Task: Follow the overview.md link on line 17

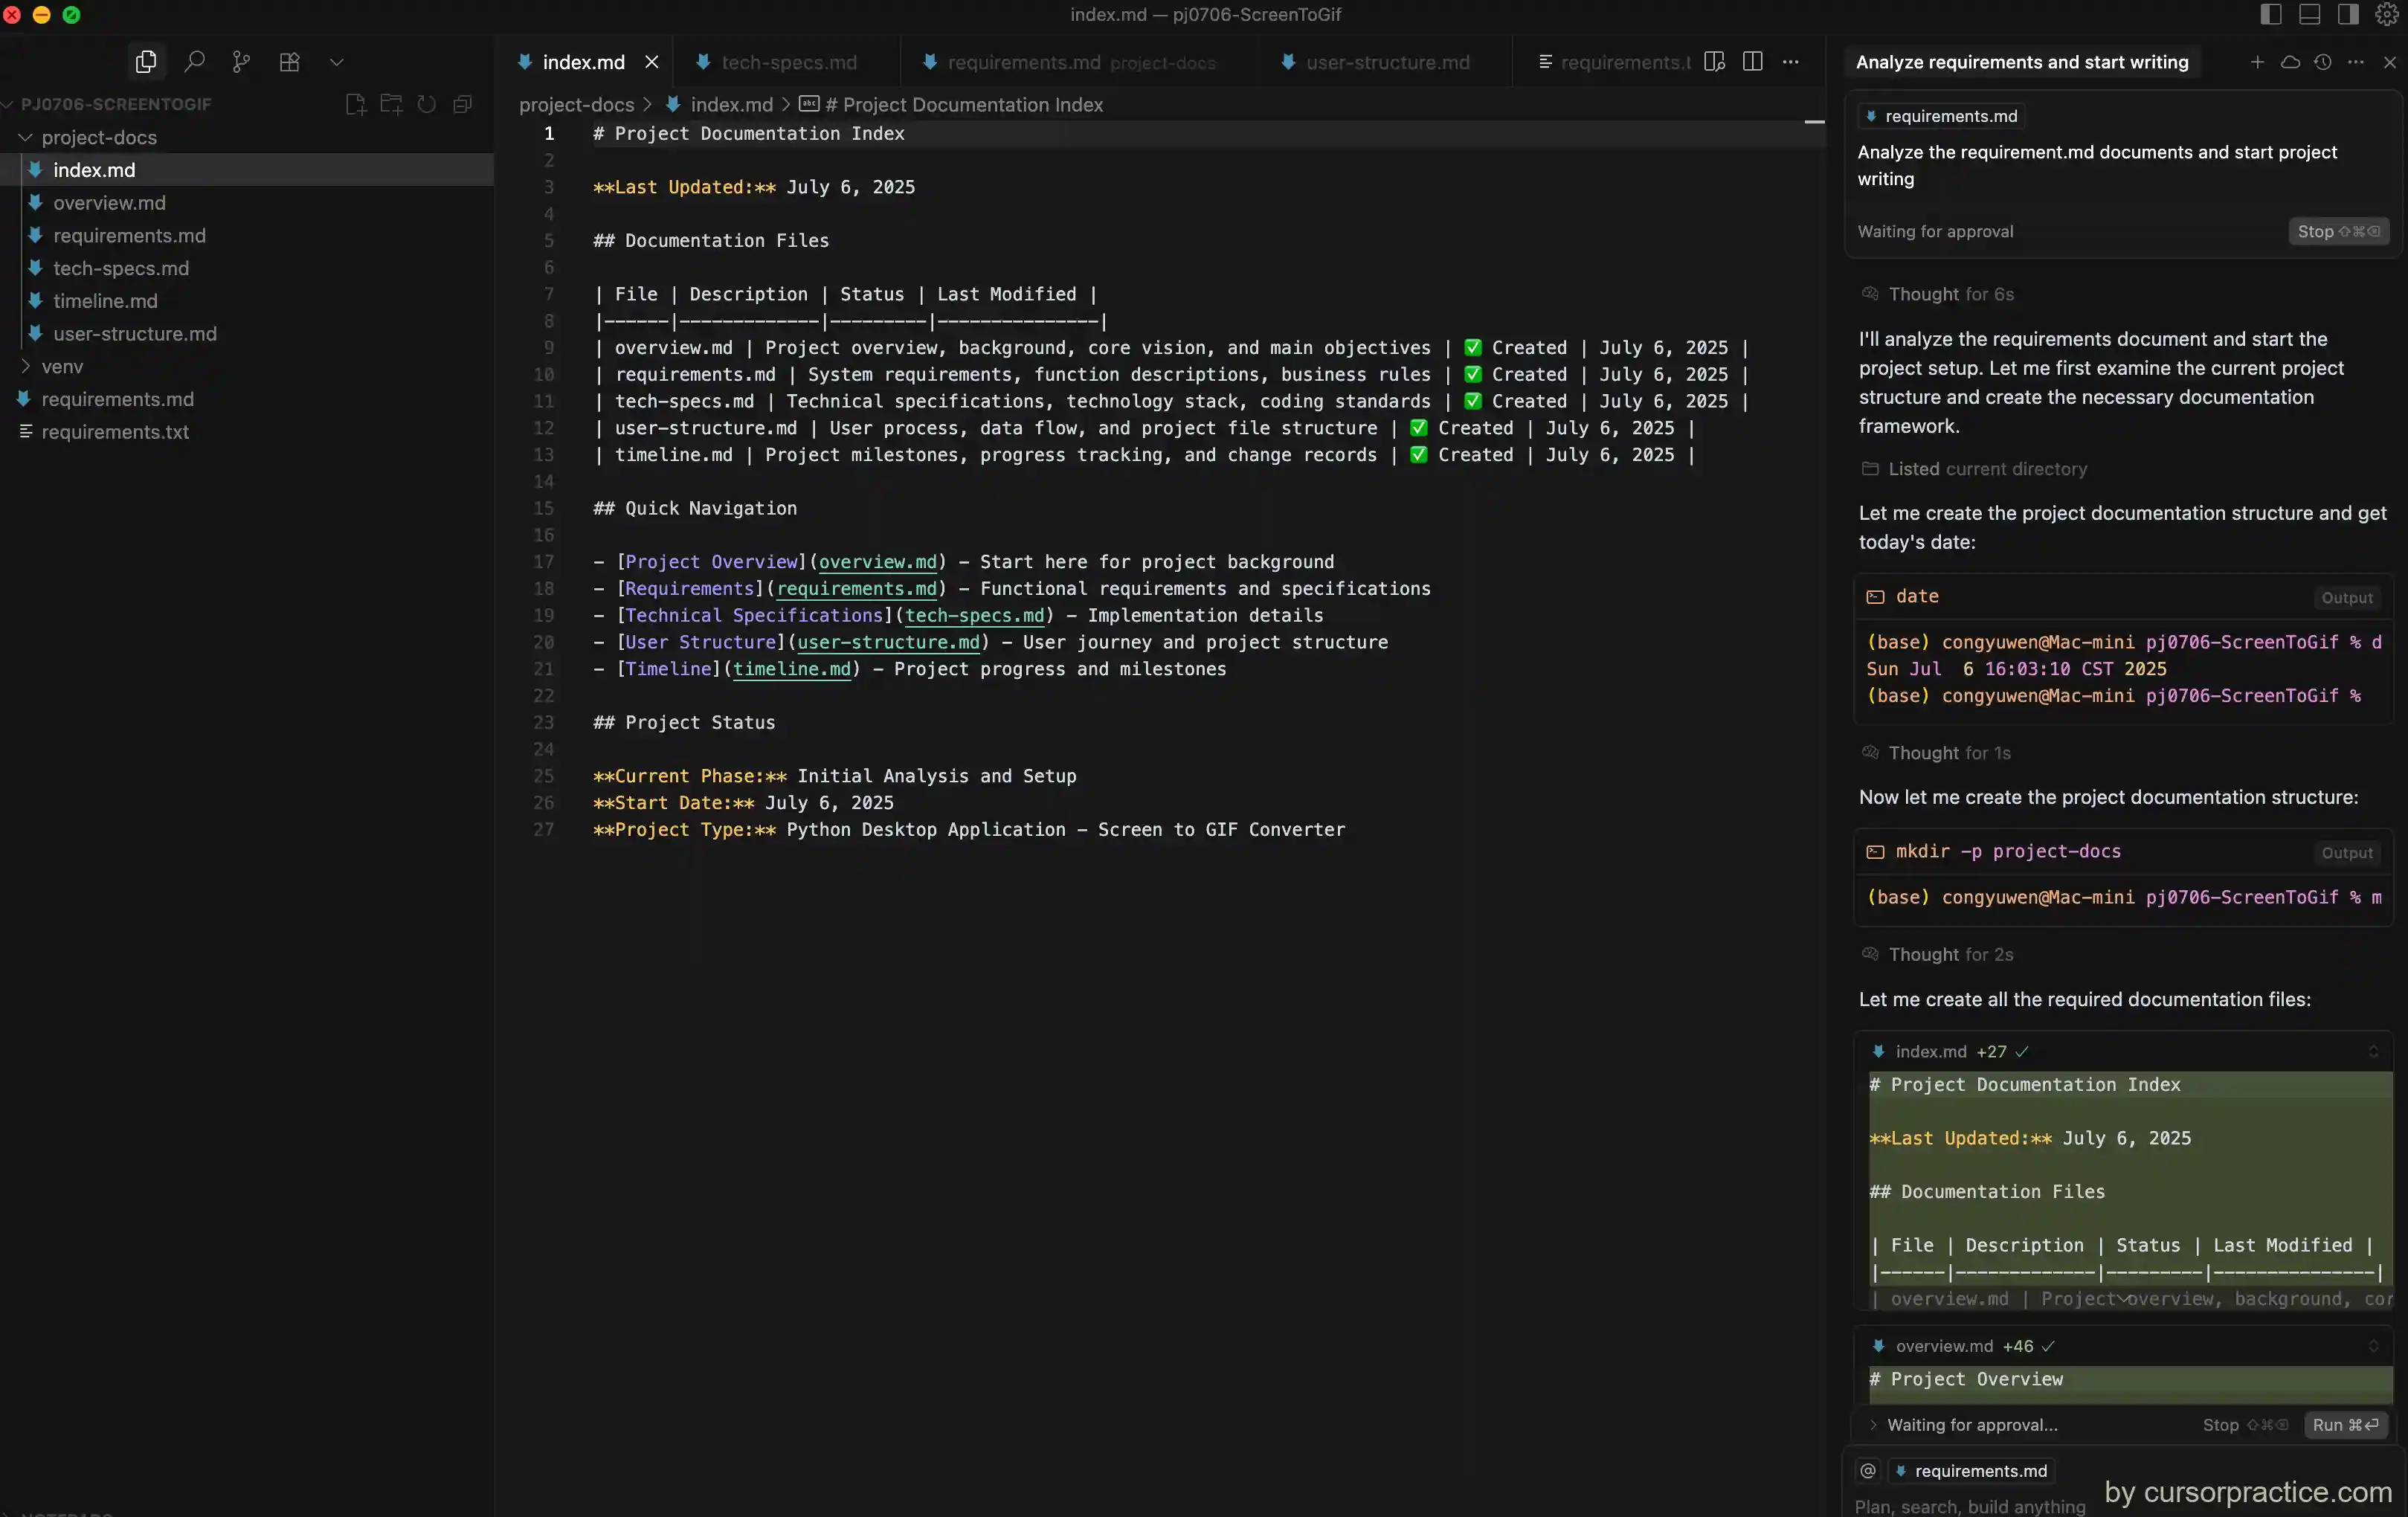Action: coord(877,562)
